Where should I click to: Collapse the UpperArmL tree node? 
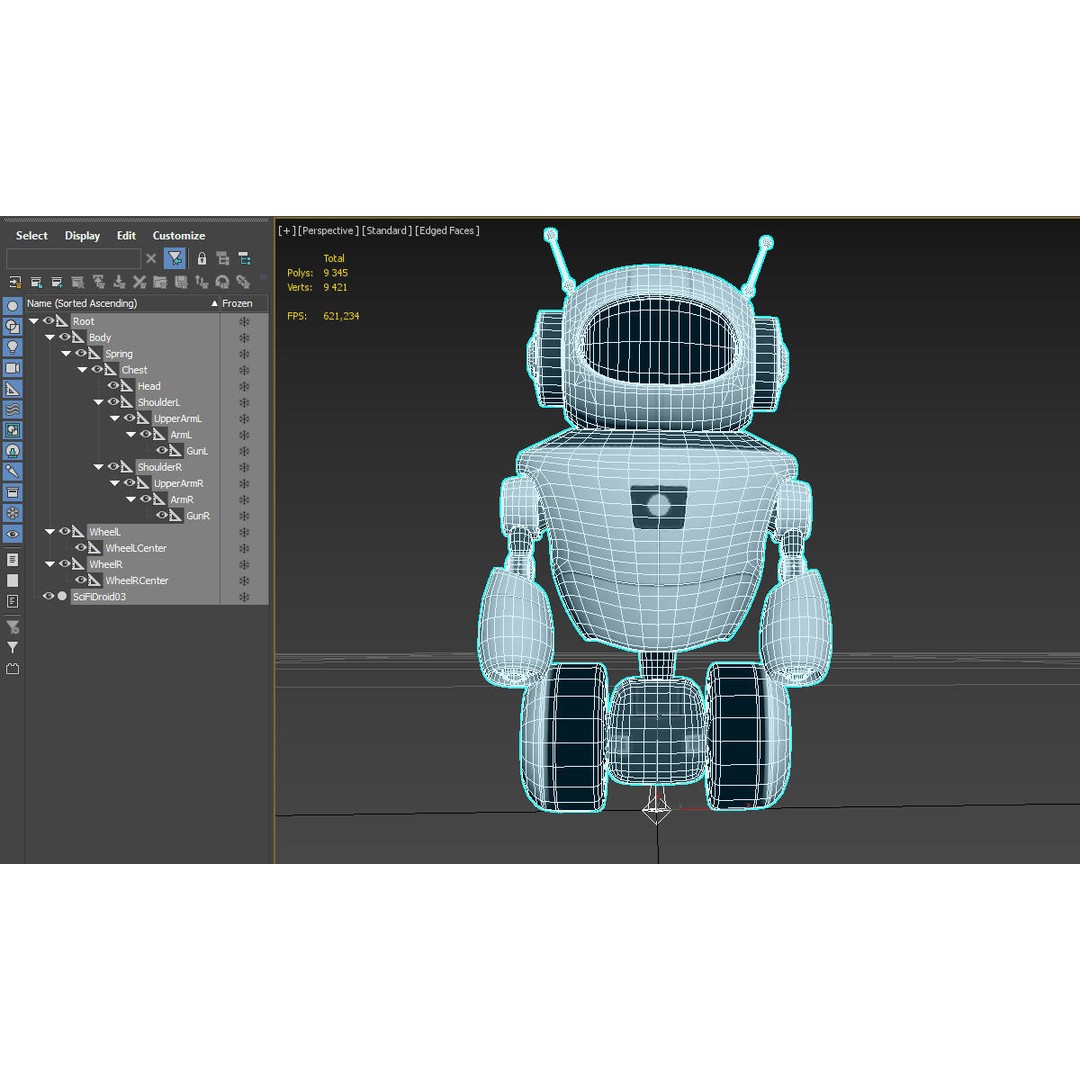114,418
